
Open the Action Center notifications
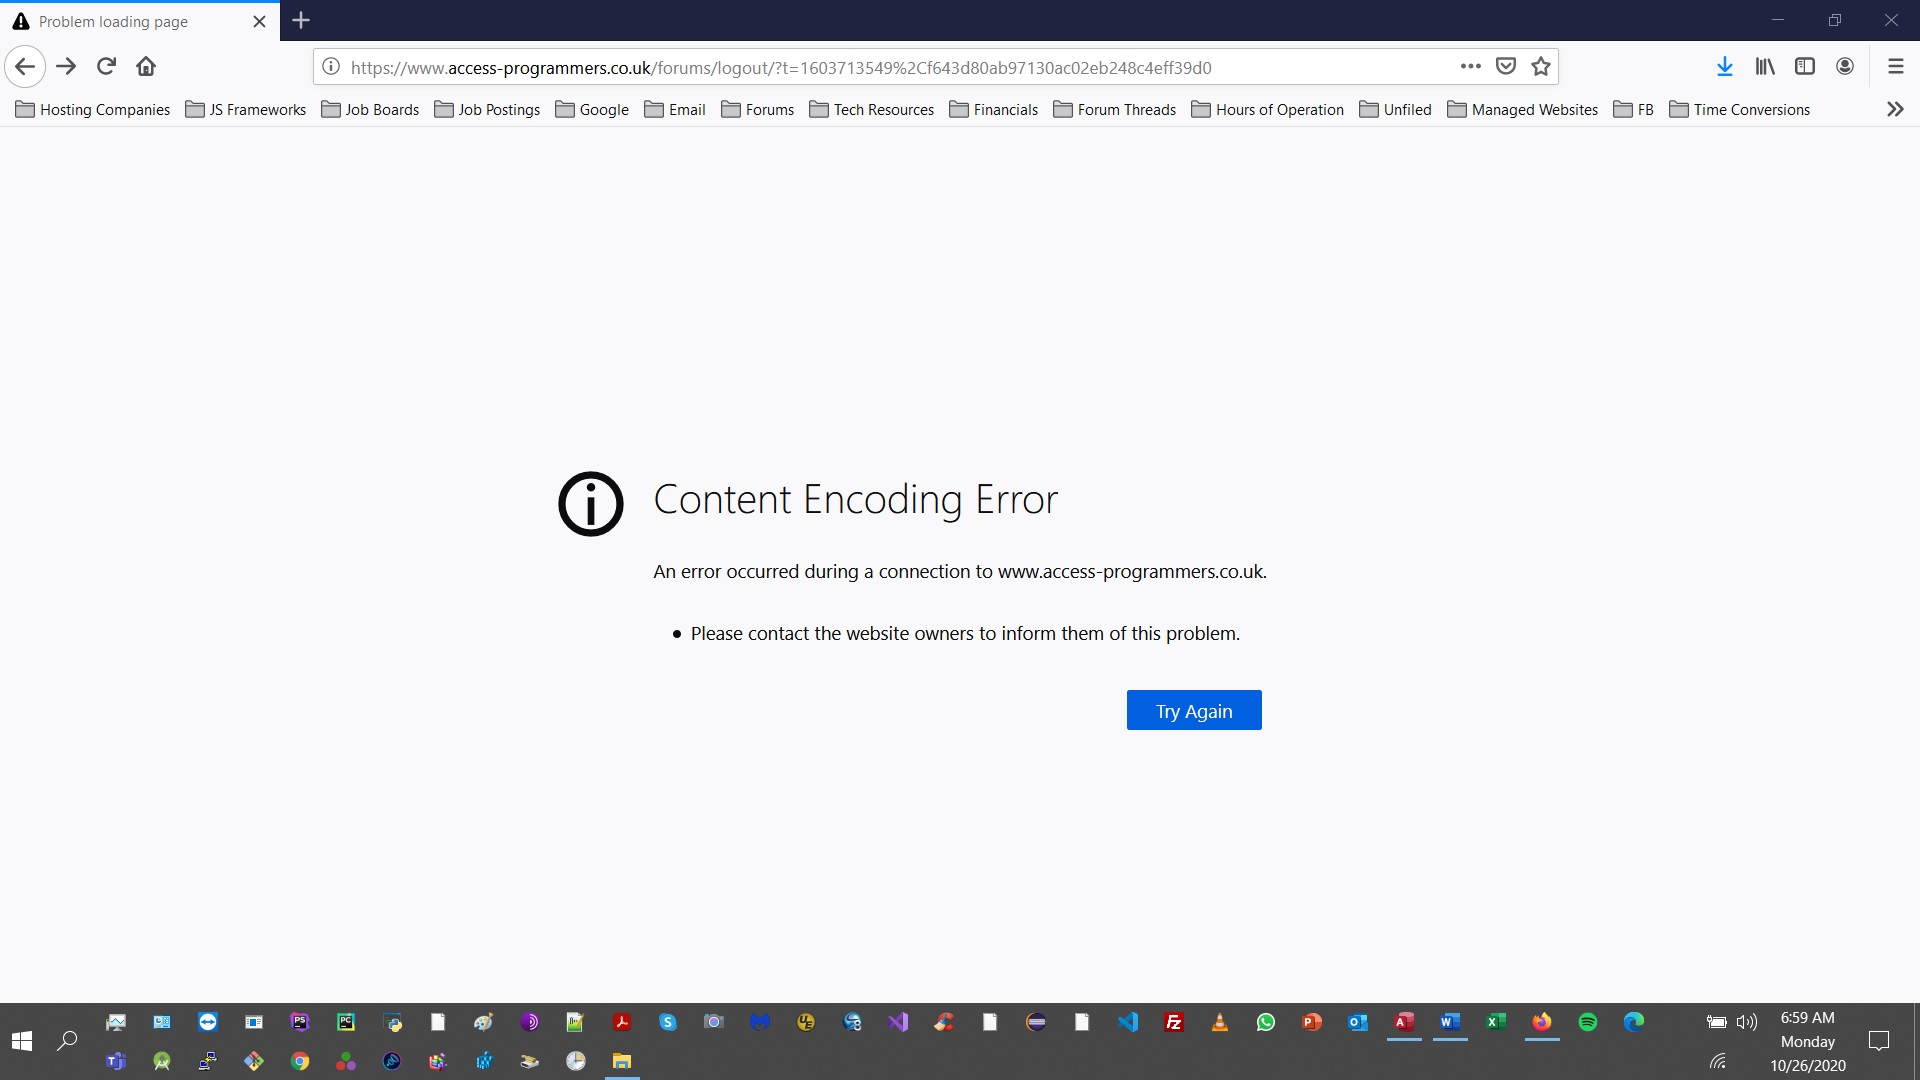[1879, 1041]
